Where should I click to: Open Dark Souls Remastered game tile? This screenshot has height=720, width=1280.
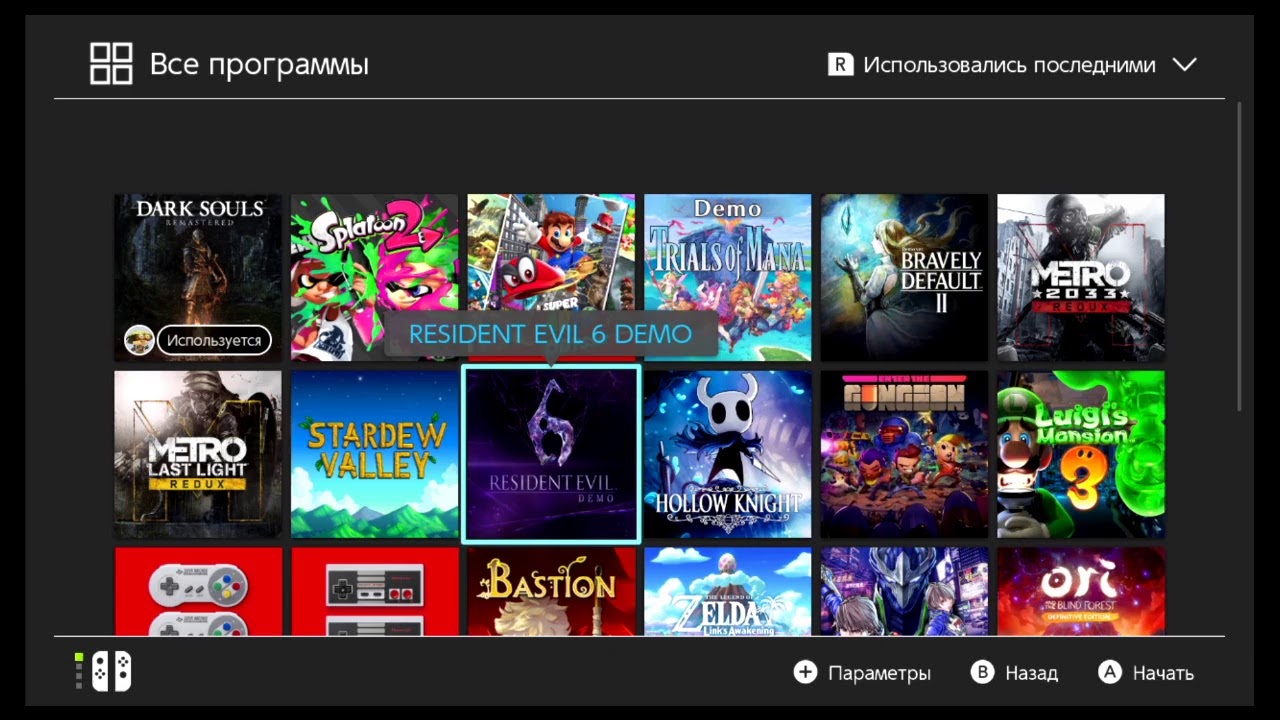click(198, 277)
